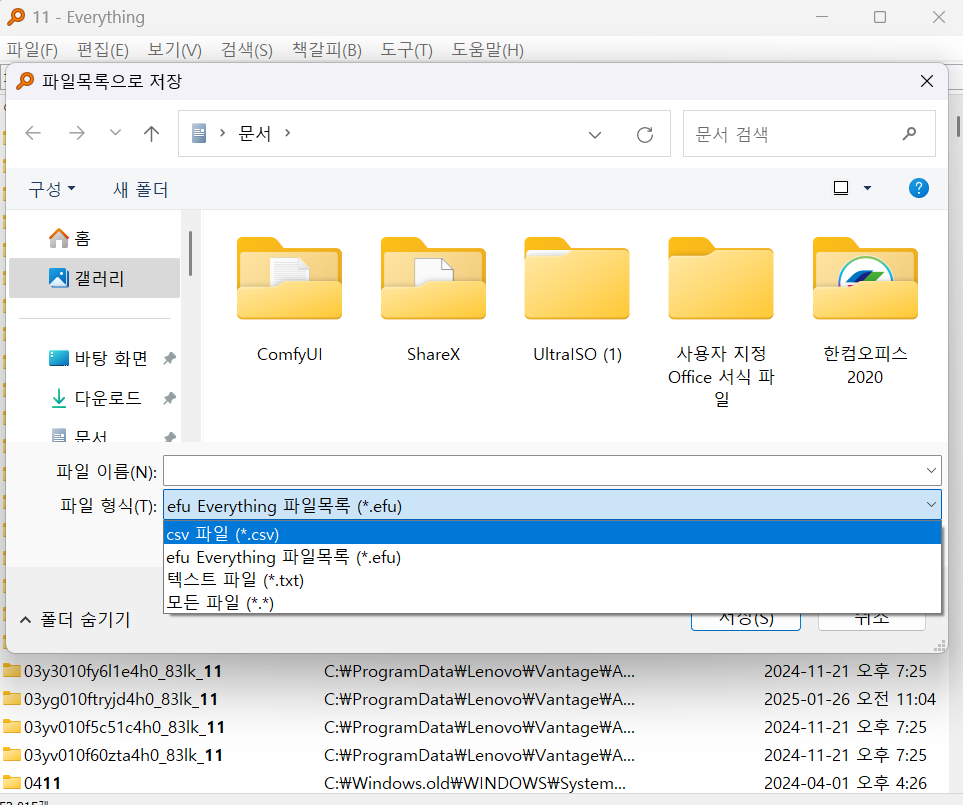Open 검색(S) menu in Everything
Viewport: 963px width, 805px height.
[x=246, y=50]
